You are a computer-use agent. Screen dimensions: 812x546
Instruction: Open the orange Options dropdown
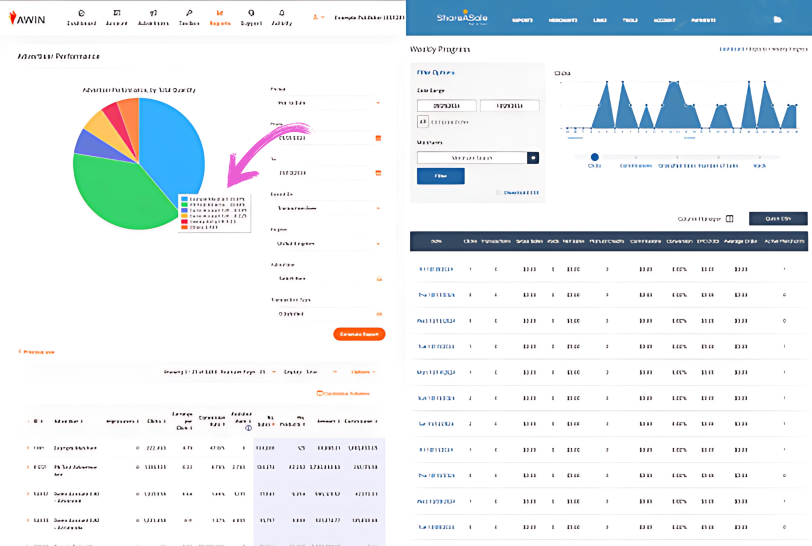(362, 372)
